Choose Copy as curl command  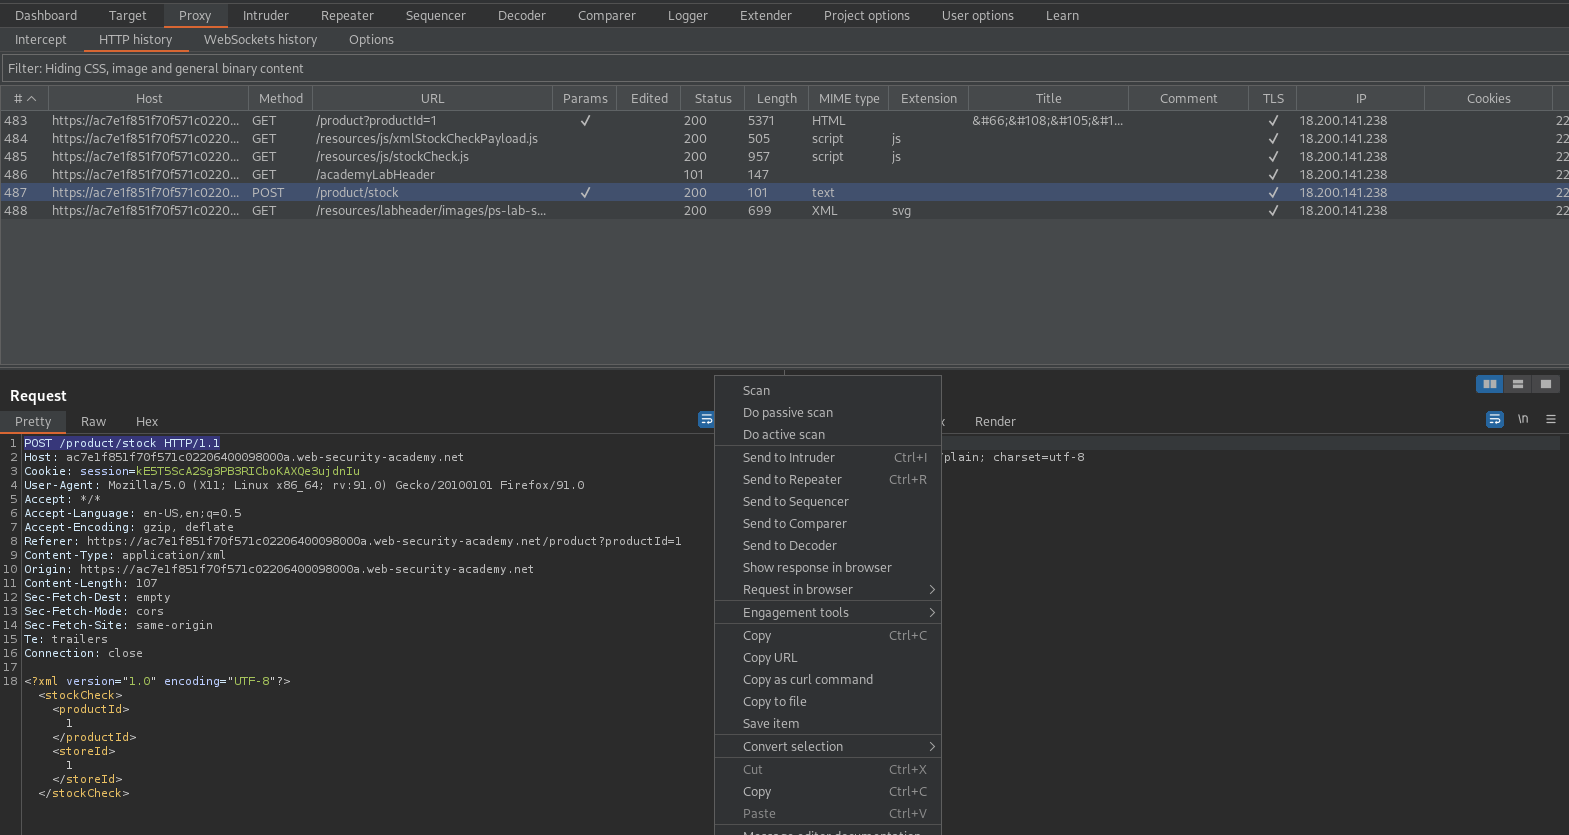828,680
